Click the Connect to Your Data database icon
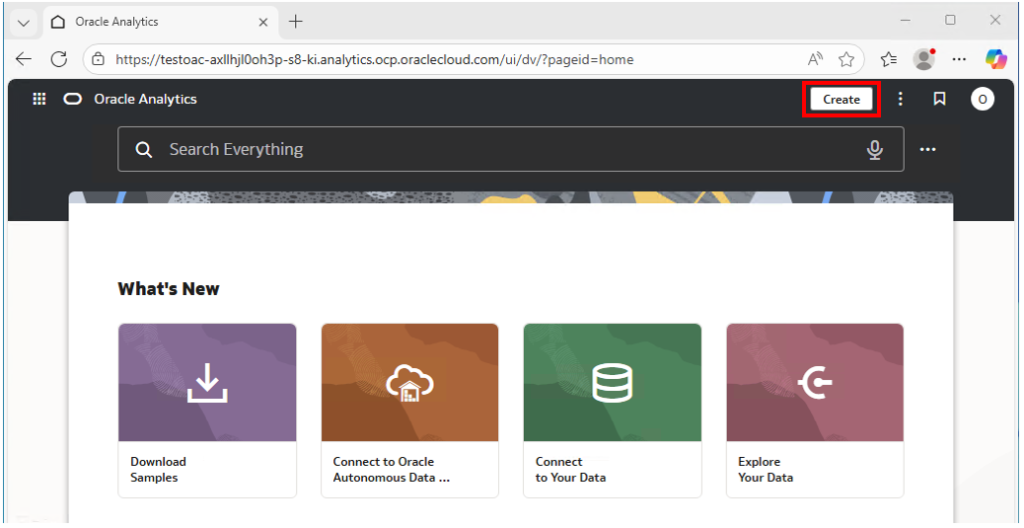 click(x=612, y=382)
